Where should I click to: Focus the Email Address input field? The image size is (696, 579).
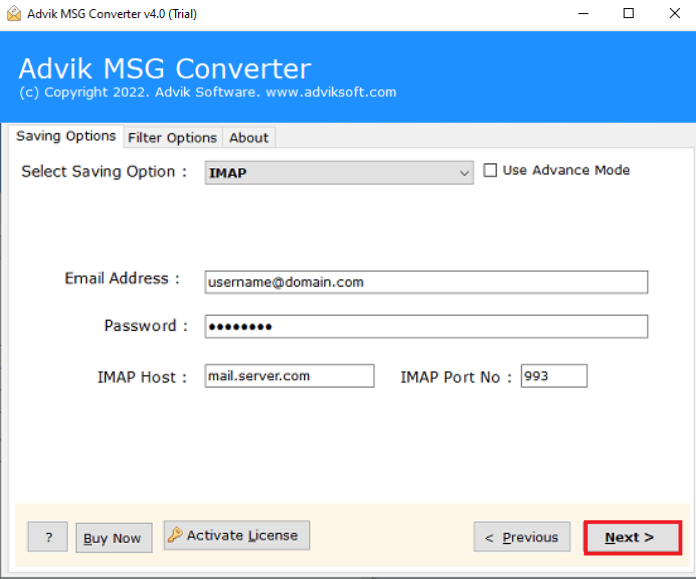tap(426, 282)
